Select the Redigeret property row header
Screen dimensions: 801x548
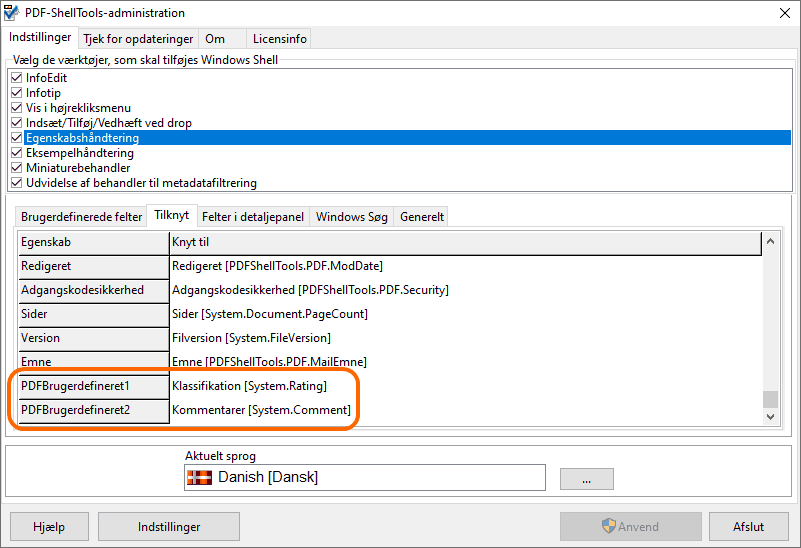[93, 267]
